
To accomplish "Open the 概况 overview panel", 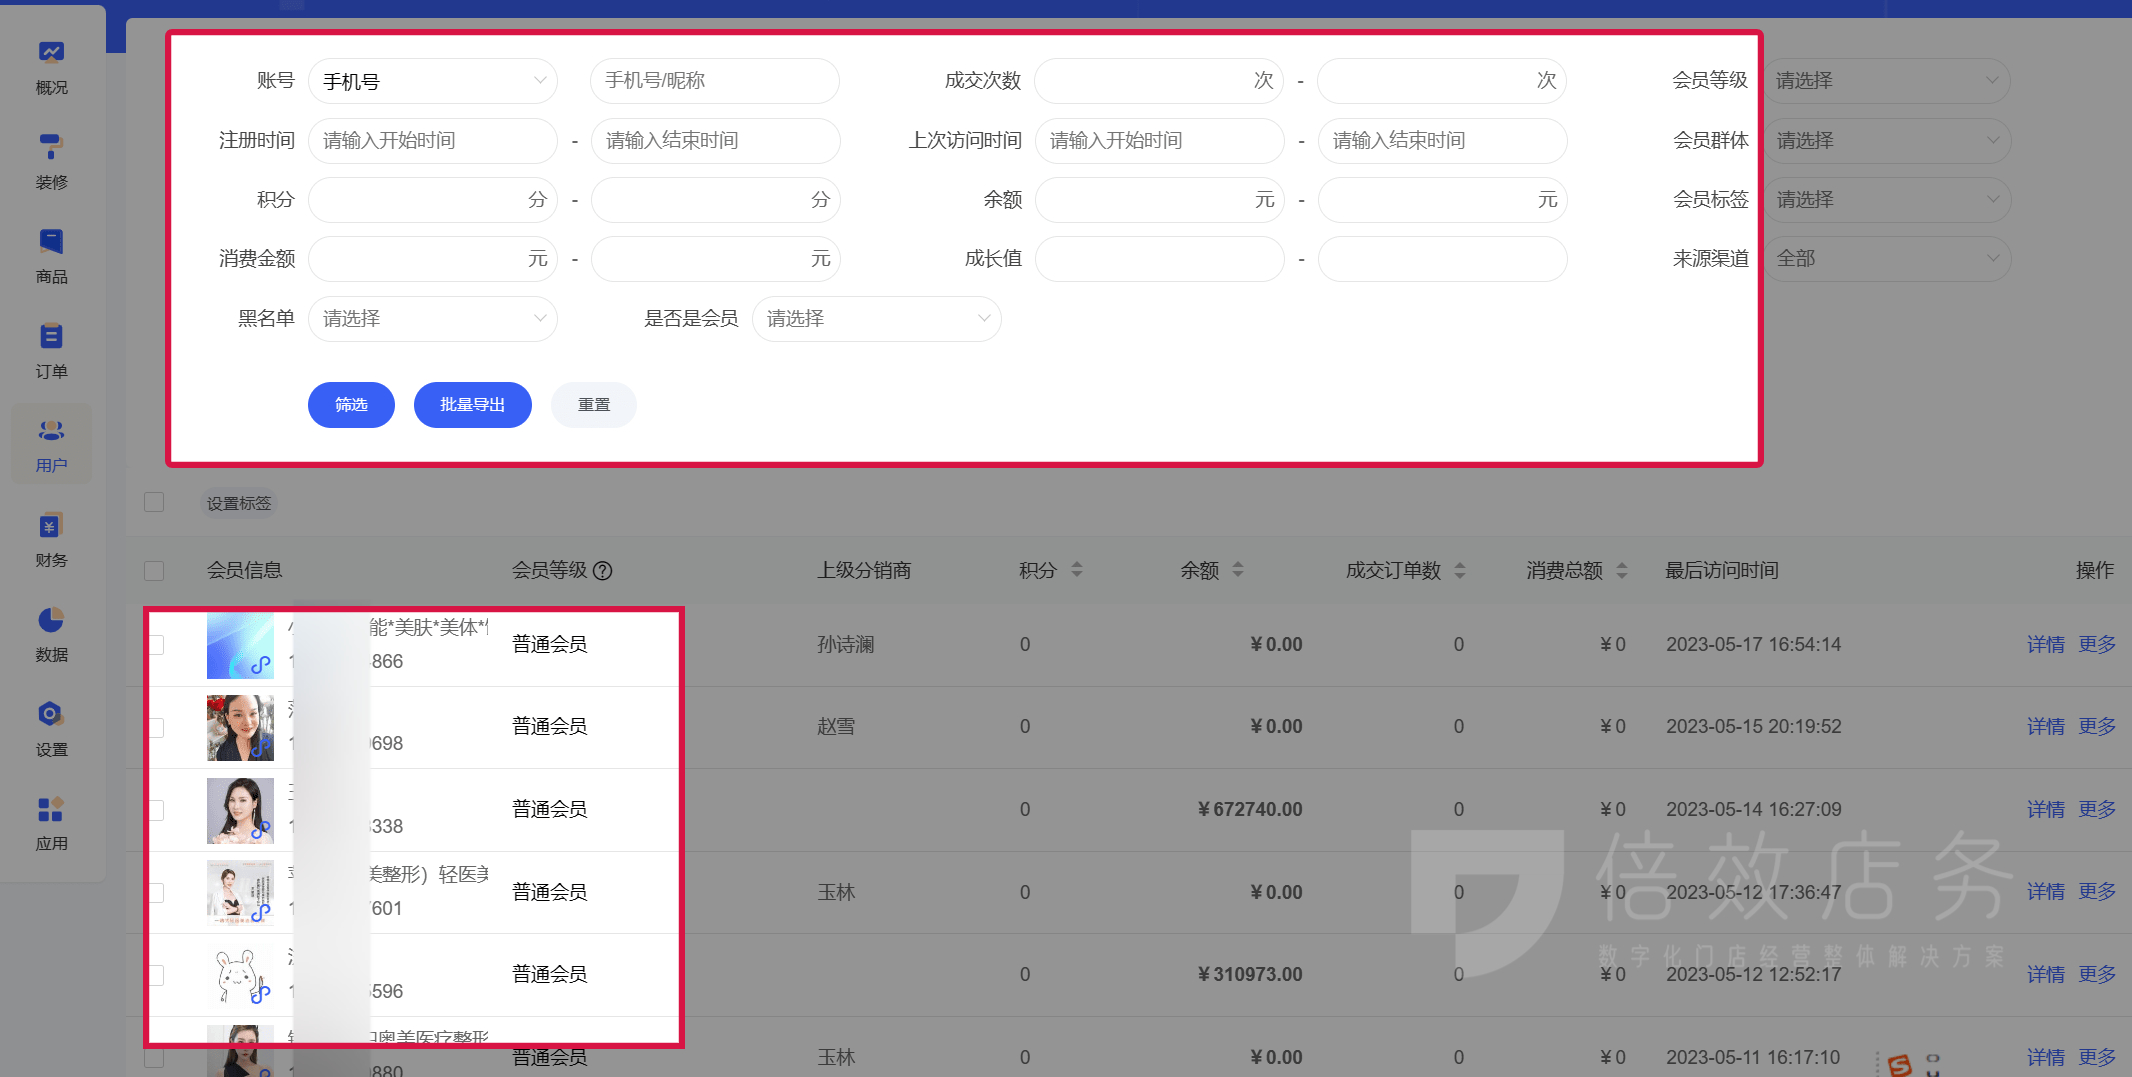I will pos(51,64).
